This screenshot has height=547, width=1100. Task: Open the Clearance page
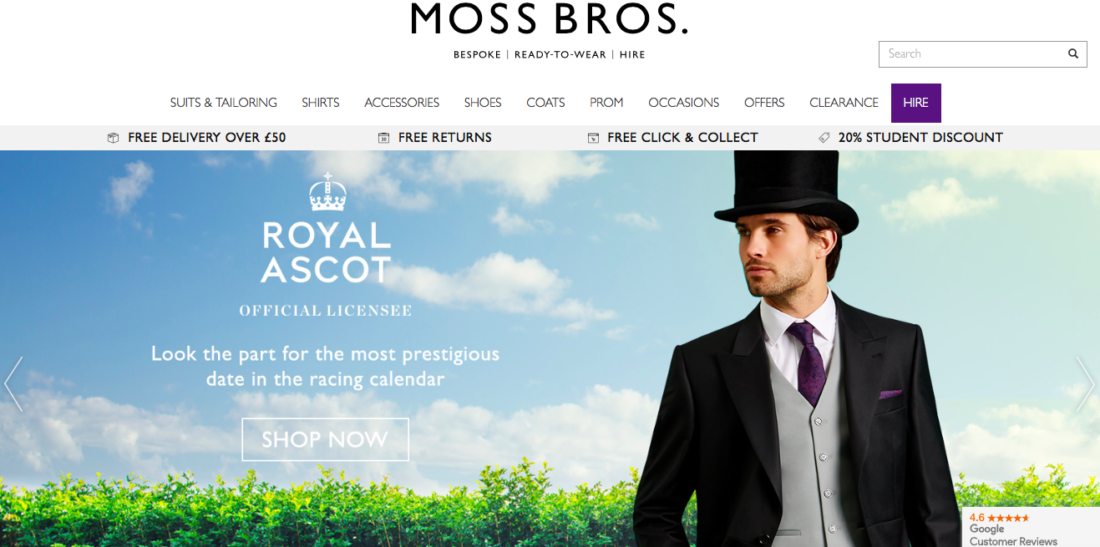point(844,103)
